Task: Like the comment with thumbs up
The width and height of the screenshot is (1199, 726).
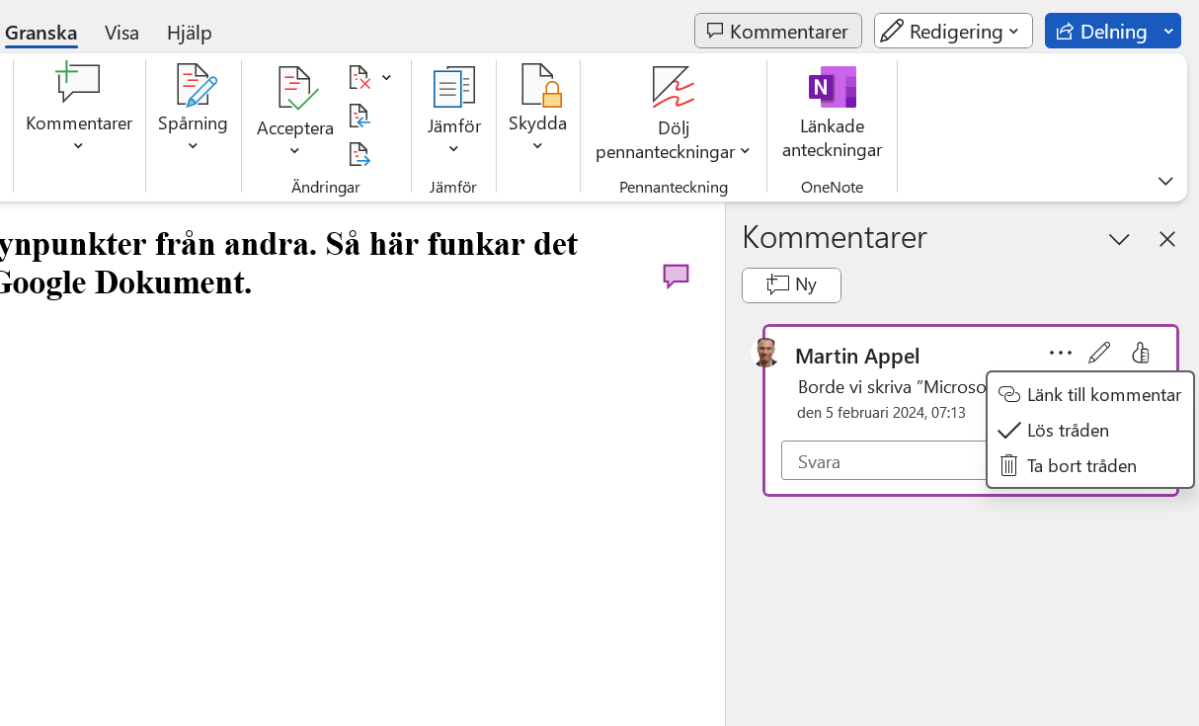Action: tap(1140, 353)
